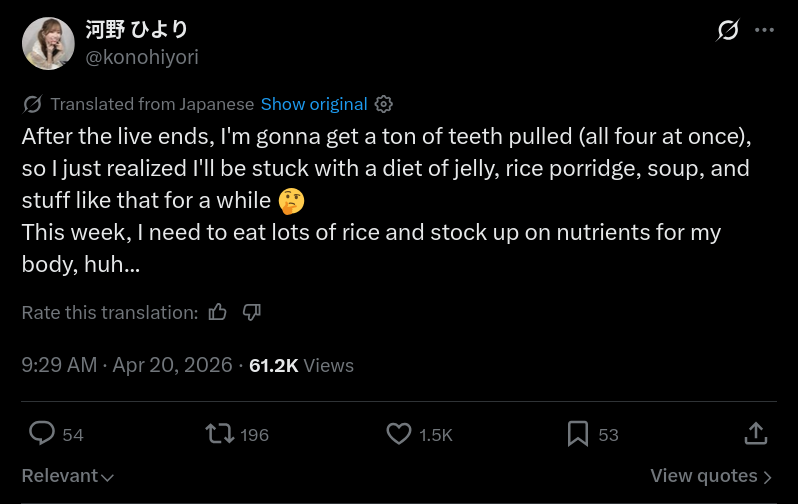Image resolution: width=798 pixels, height=504 pixels.
Task: Open translation settings gear icon
Action: [x=384, y=104]
